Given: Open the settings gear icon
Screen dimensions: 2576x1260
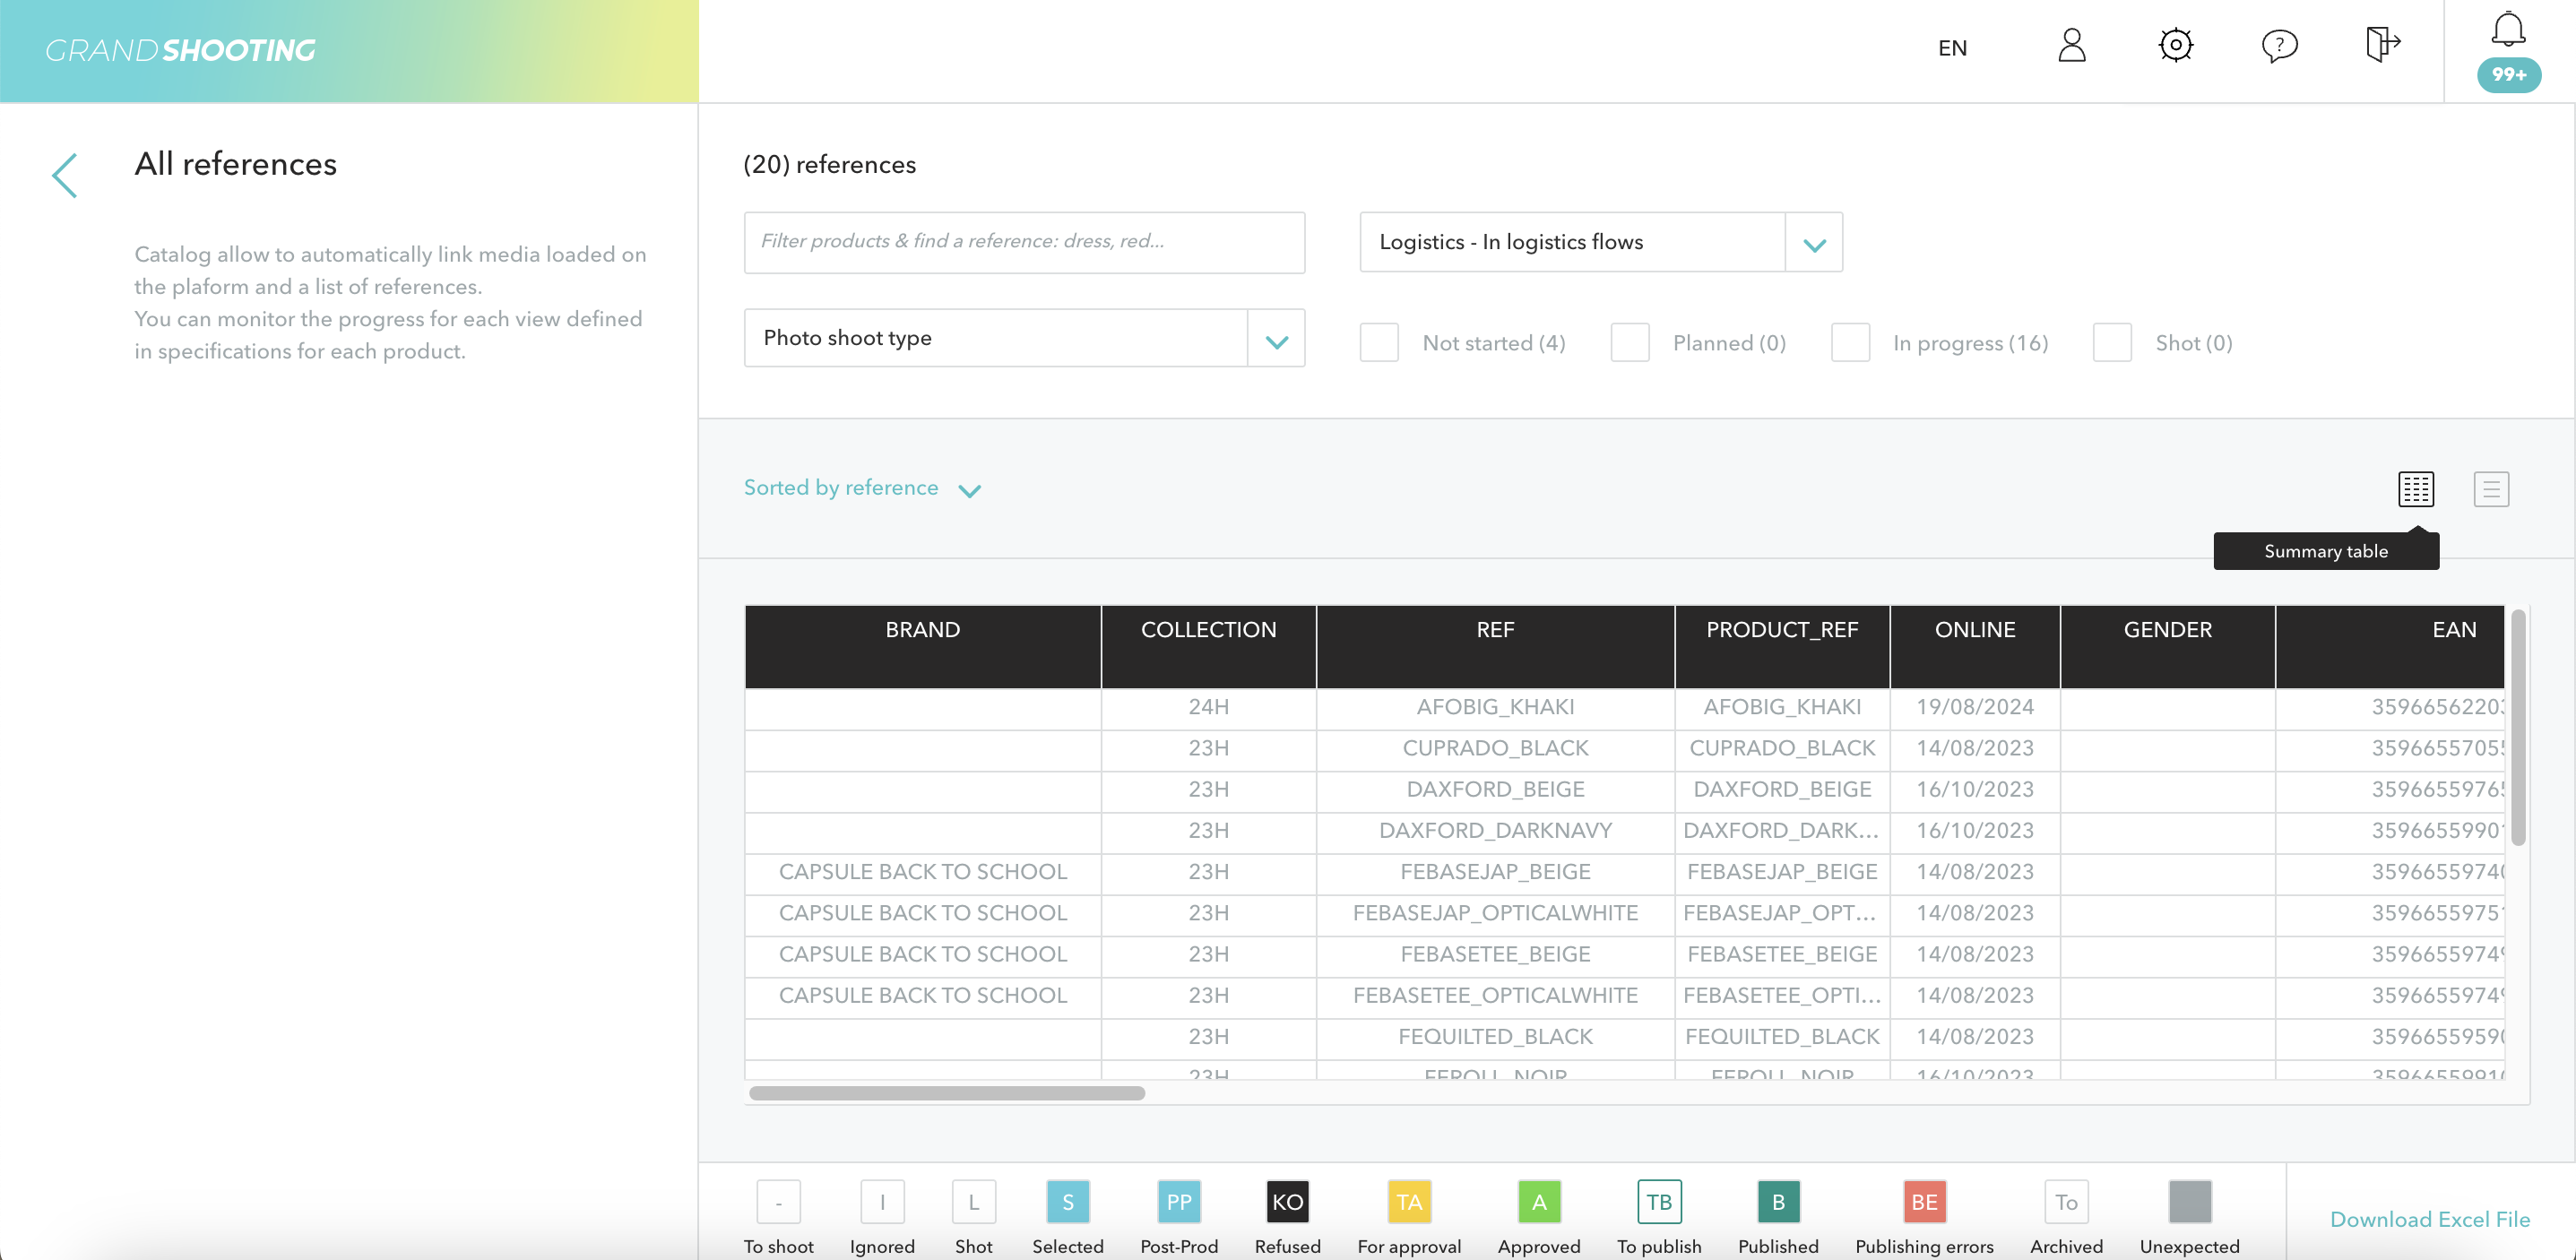Looking at the screenshot, I should [2175, 46].
